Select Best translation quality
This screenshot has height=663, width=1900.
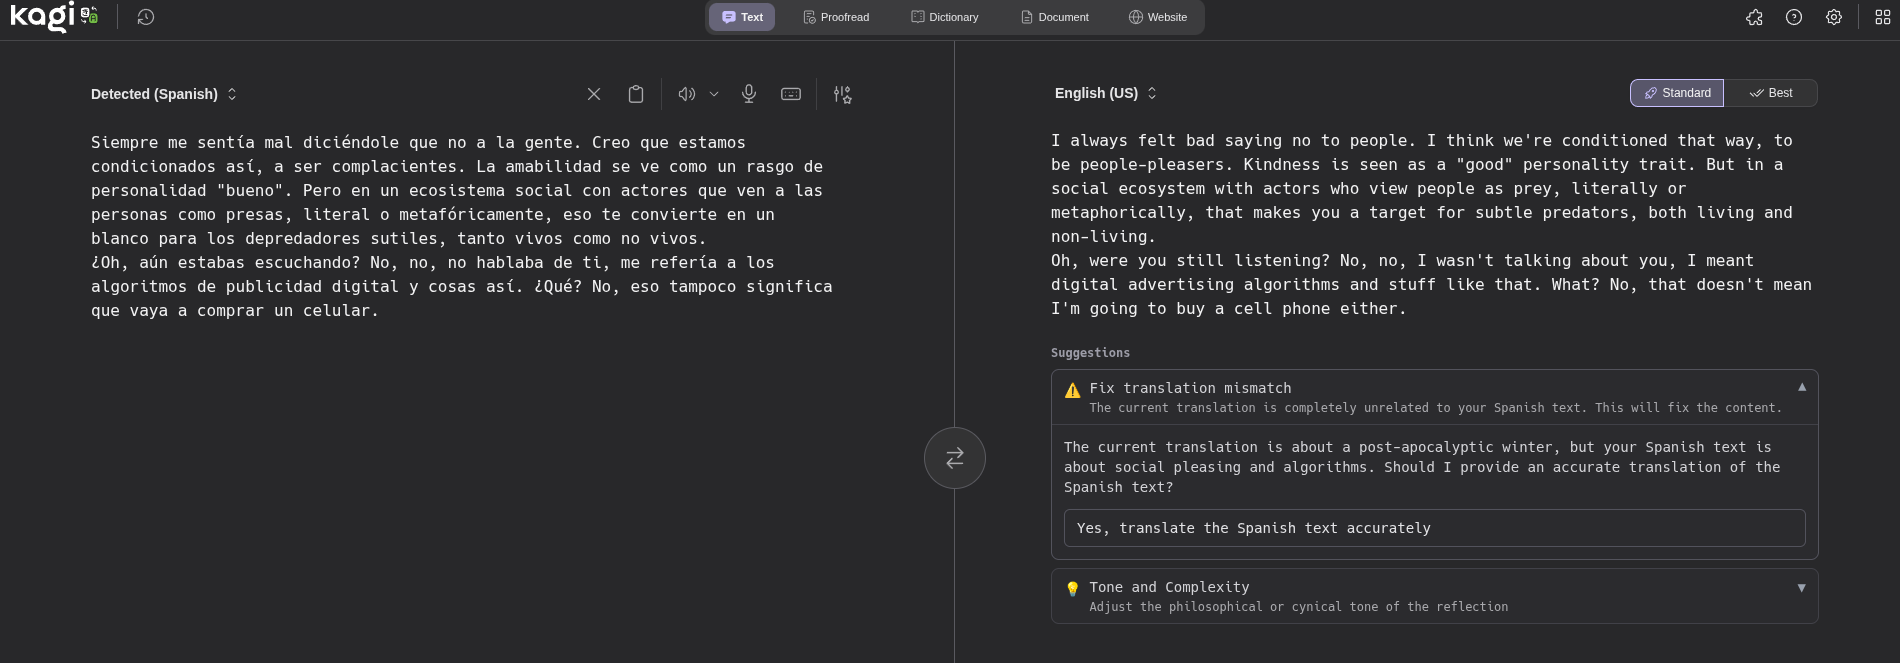click(x=1771, y=93)
